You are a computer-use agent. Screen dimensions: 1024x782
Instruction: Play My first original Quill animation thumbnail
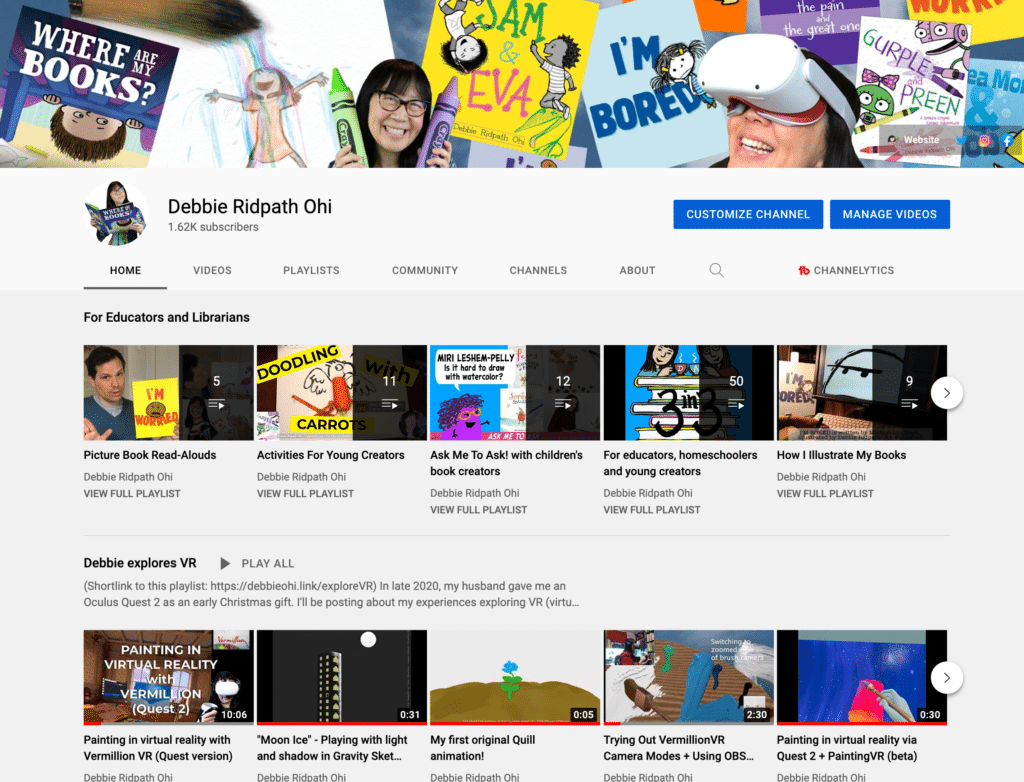515,677
